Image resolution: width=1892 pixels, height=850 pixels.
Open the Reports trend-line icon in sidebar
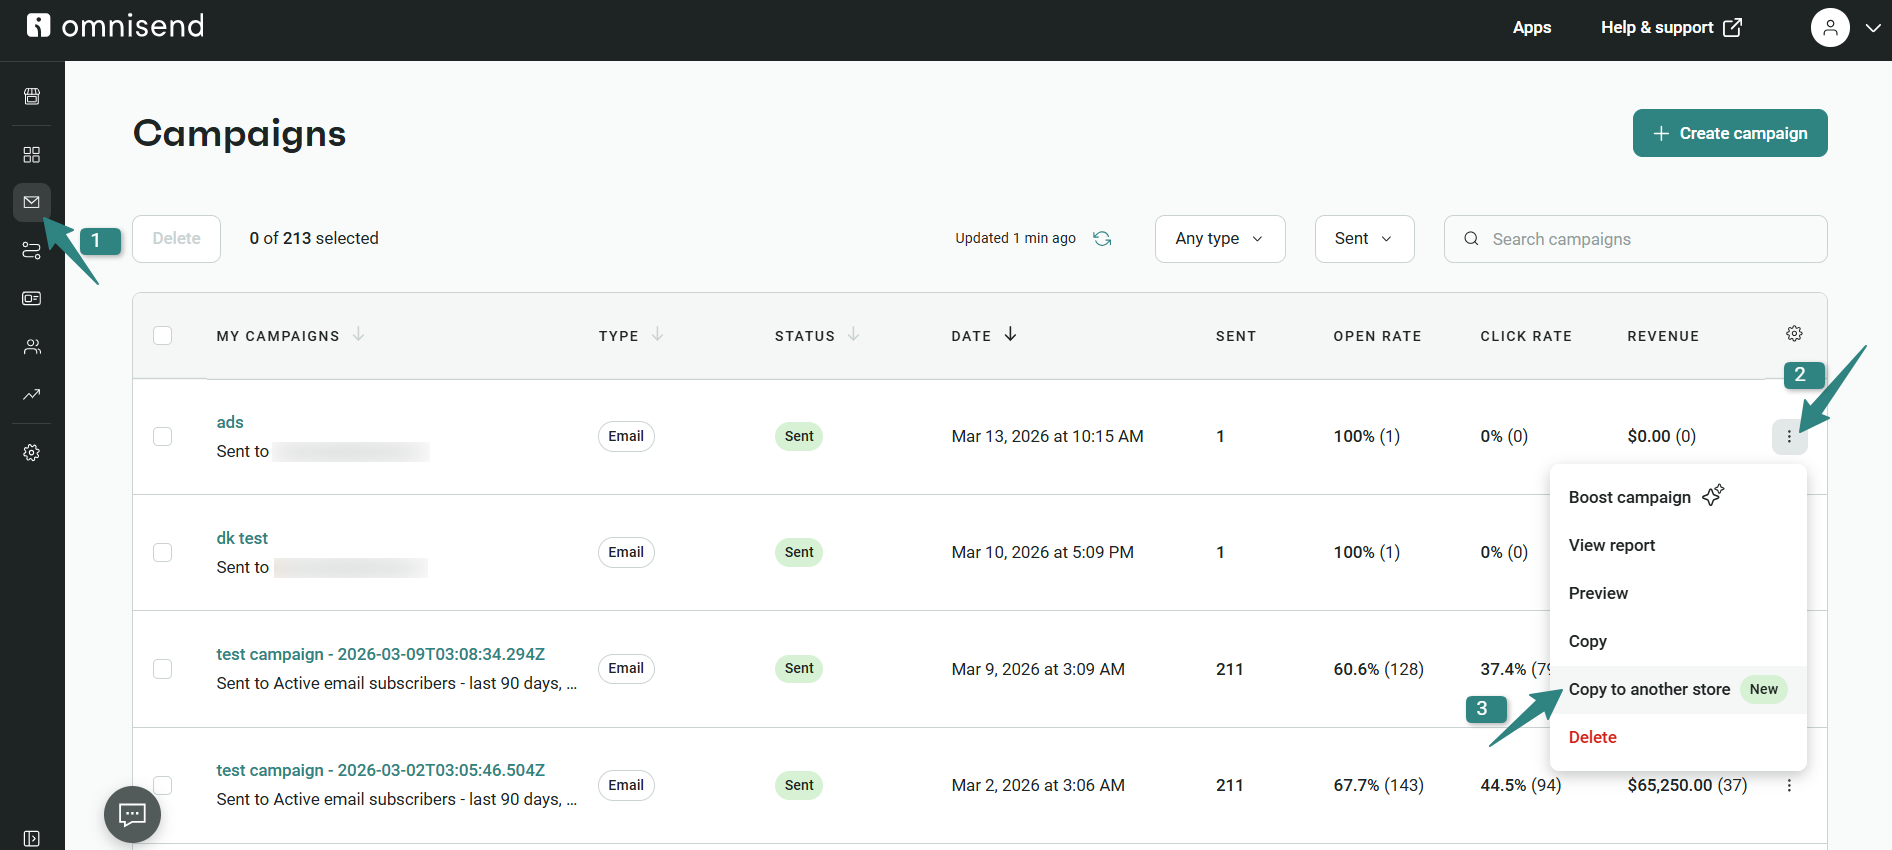click(x=32, y=395)
